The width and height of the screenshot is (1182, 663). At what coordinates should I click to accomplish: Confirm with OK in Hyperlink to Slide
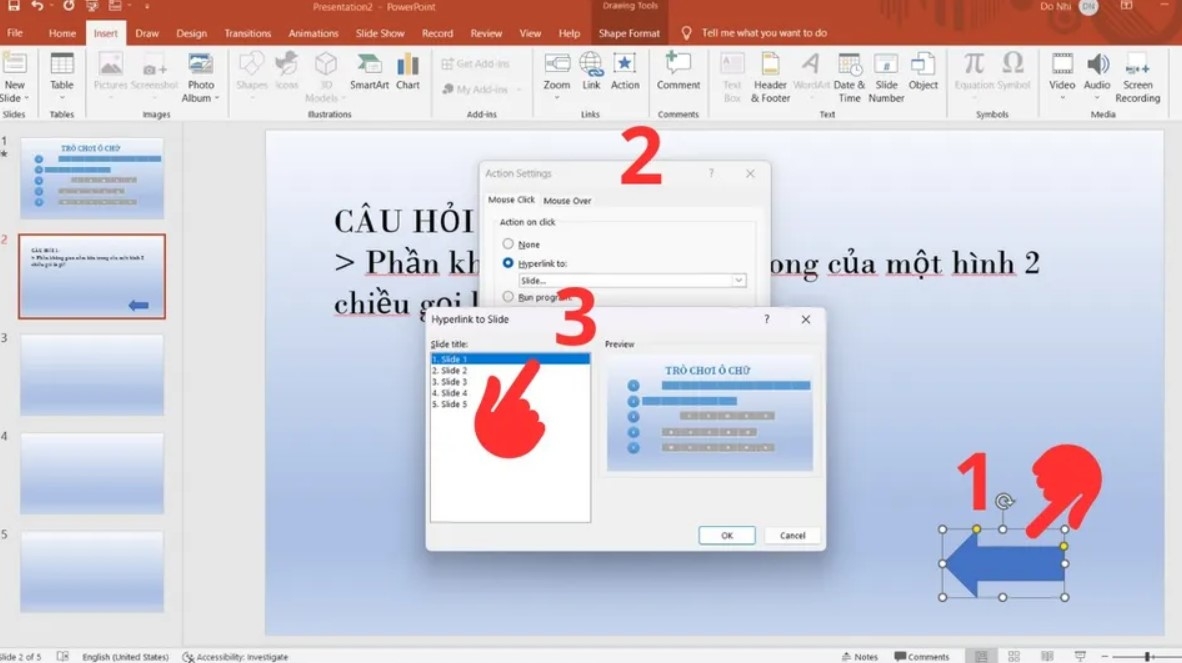click(727, 535)
